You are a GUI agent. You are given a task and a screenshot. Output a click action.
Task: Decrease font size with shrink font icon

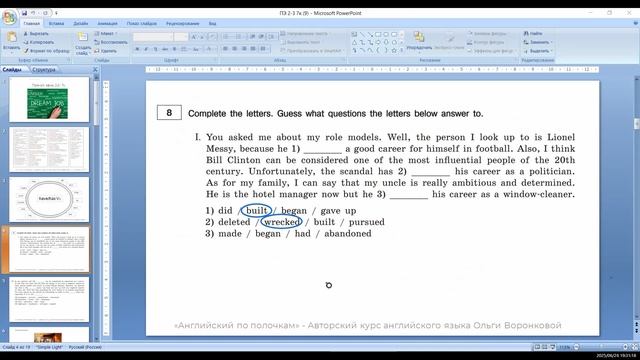click(x=202, y=37)
